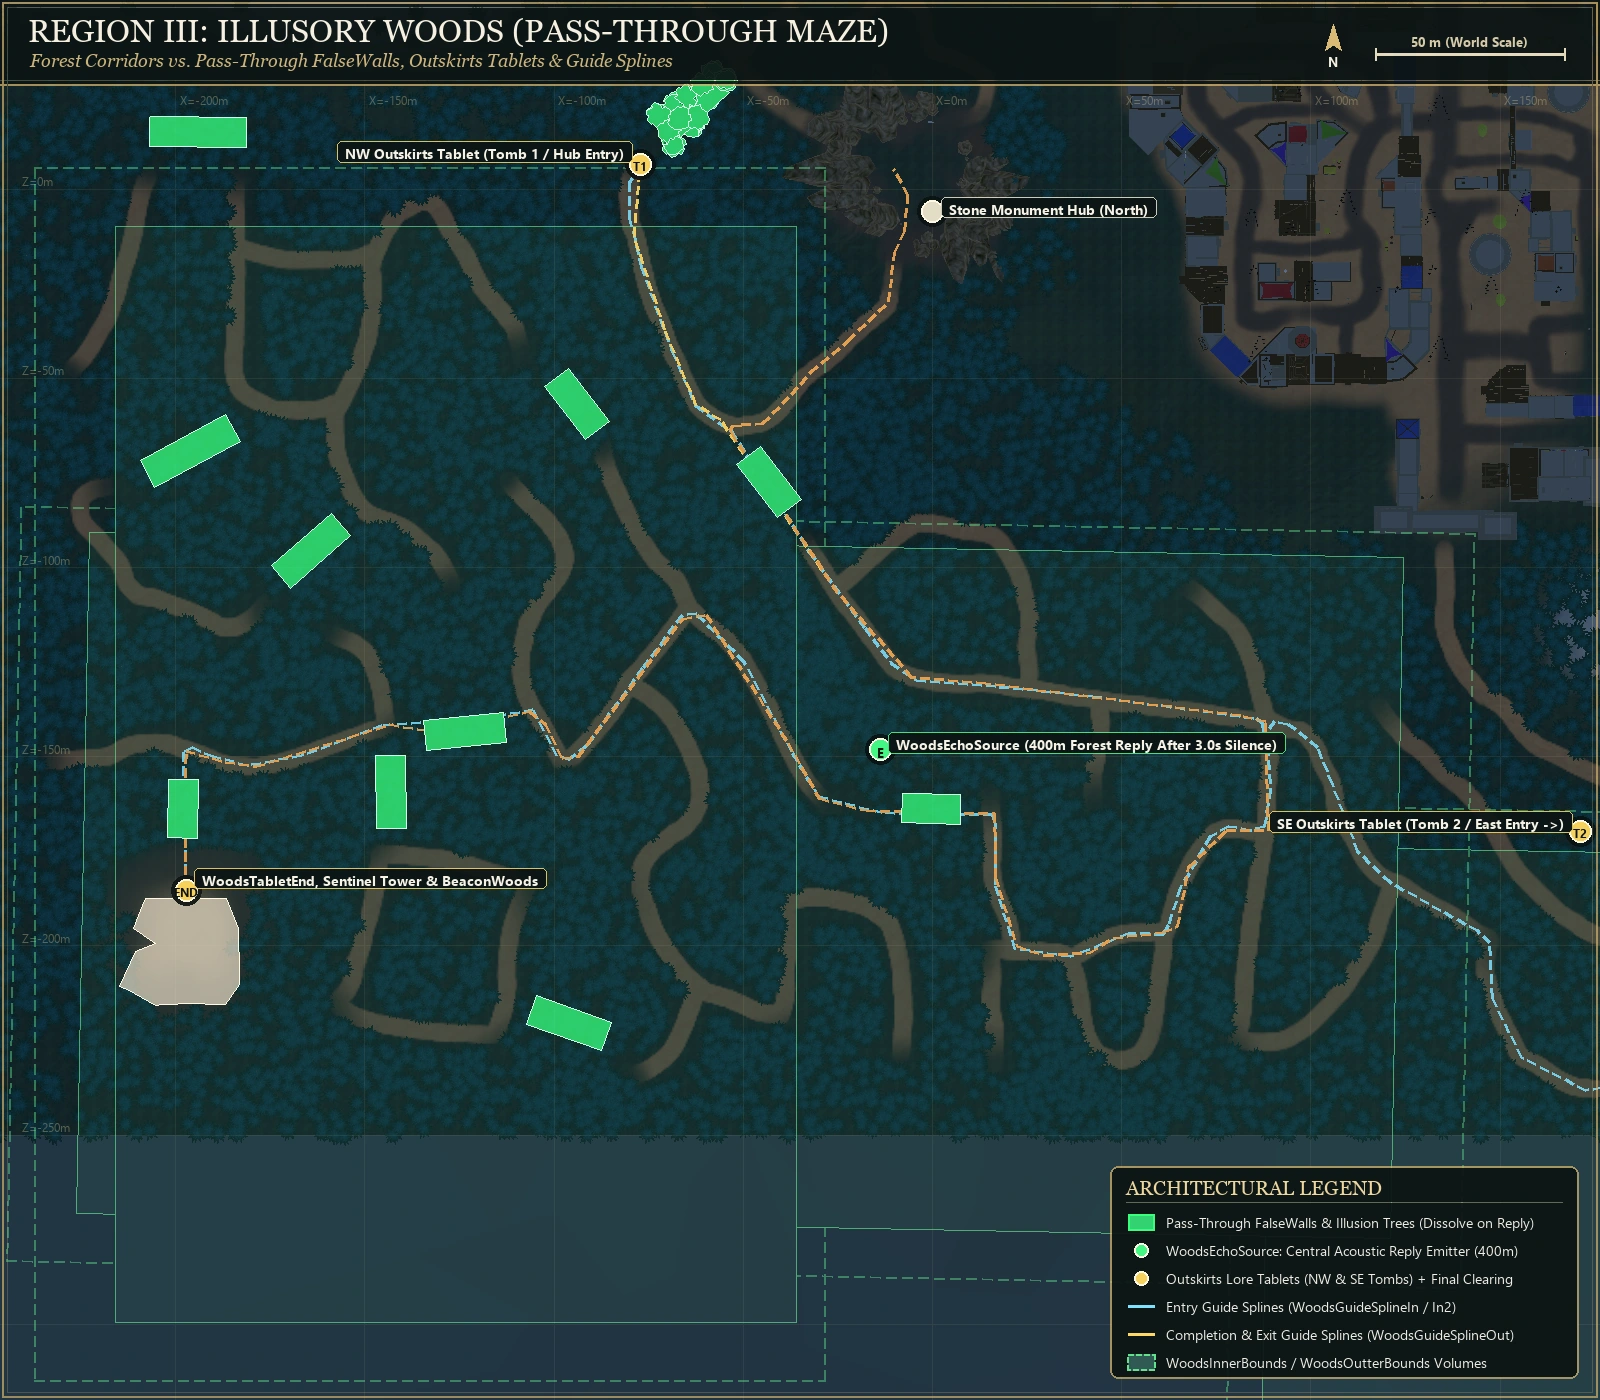1600x1400 pixels.
Task: Click the WoodsTabletEnd, Sentinel Tower label
Action: (370, 881)
